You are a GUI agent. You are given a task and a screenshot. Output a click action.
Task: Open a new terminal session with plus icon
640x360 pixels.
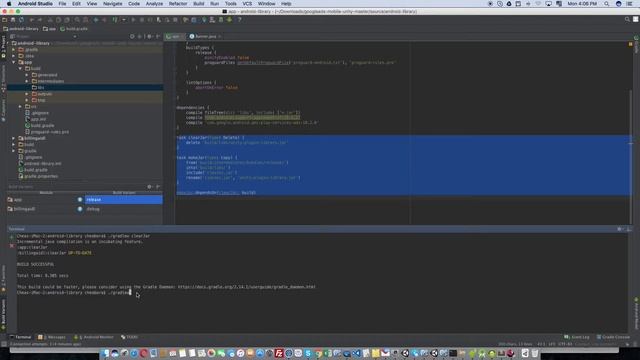11,237
